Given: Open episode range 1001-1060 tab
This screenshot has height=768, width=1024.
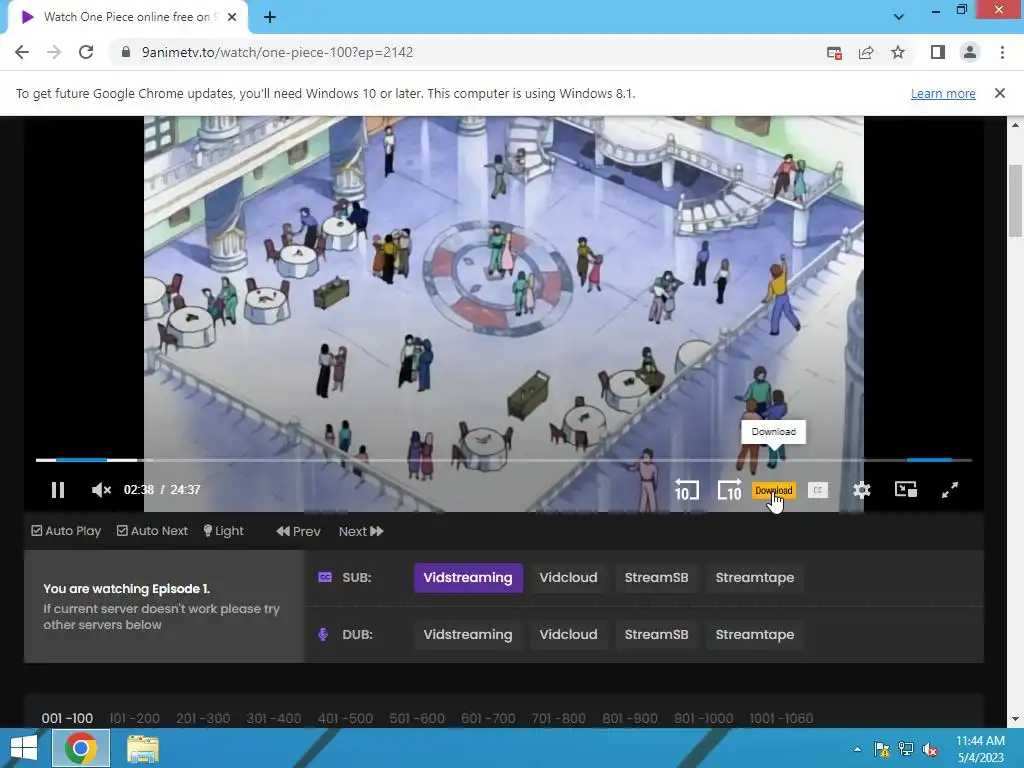Looking at the screenshot, I should point(781,718).
